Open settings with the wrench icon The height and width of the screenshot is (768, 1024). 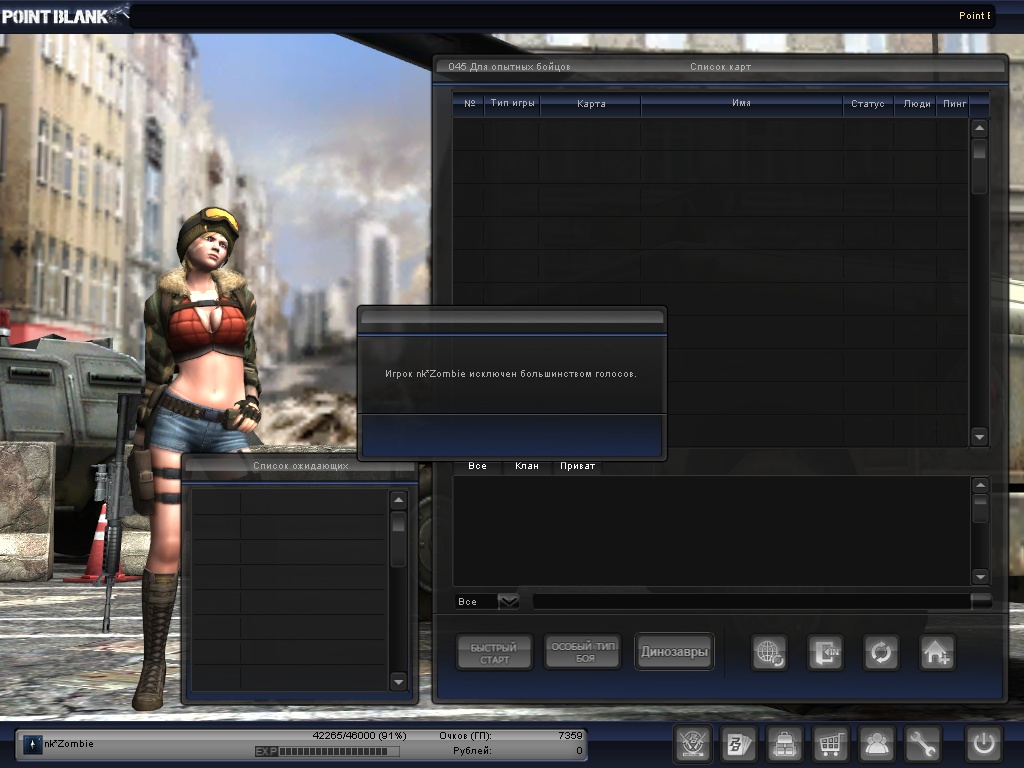coord(923,744)
